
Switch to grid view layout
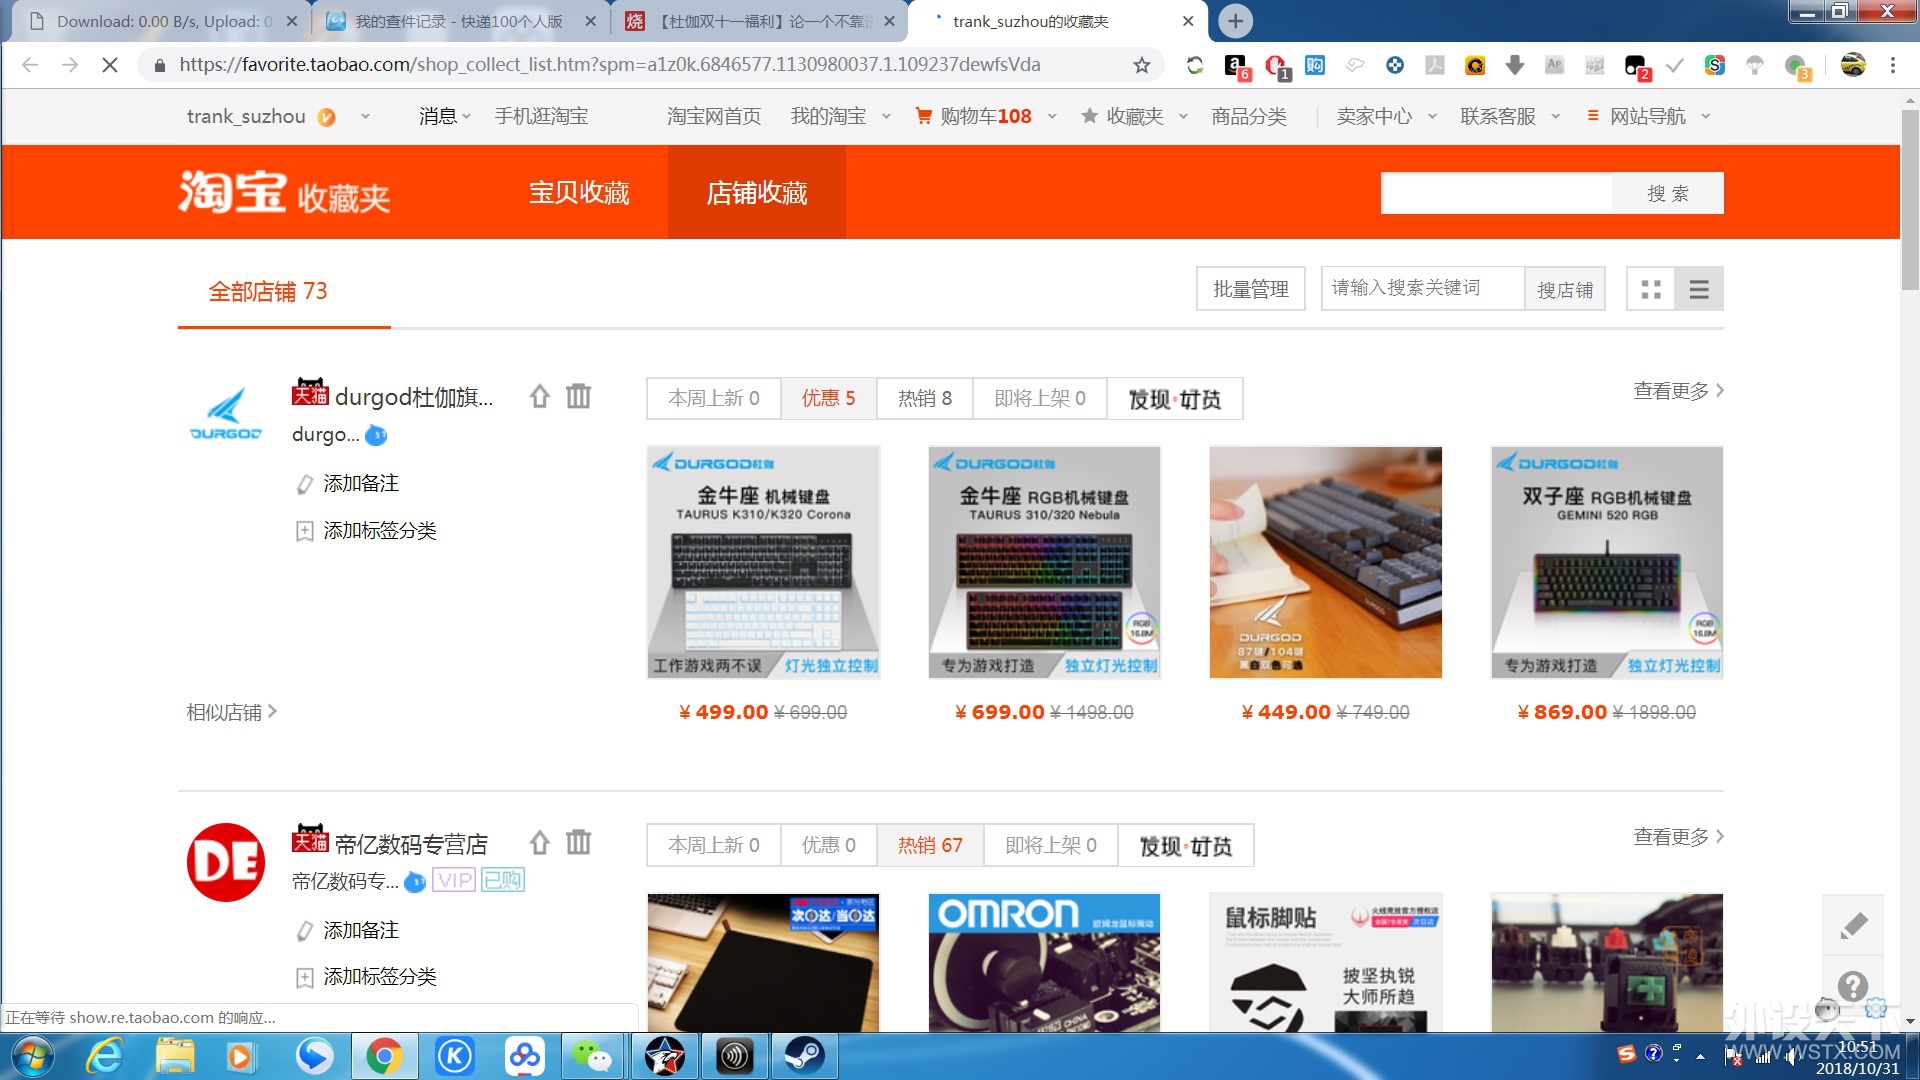(x=1651, y=289)
